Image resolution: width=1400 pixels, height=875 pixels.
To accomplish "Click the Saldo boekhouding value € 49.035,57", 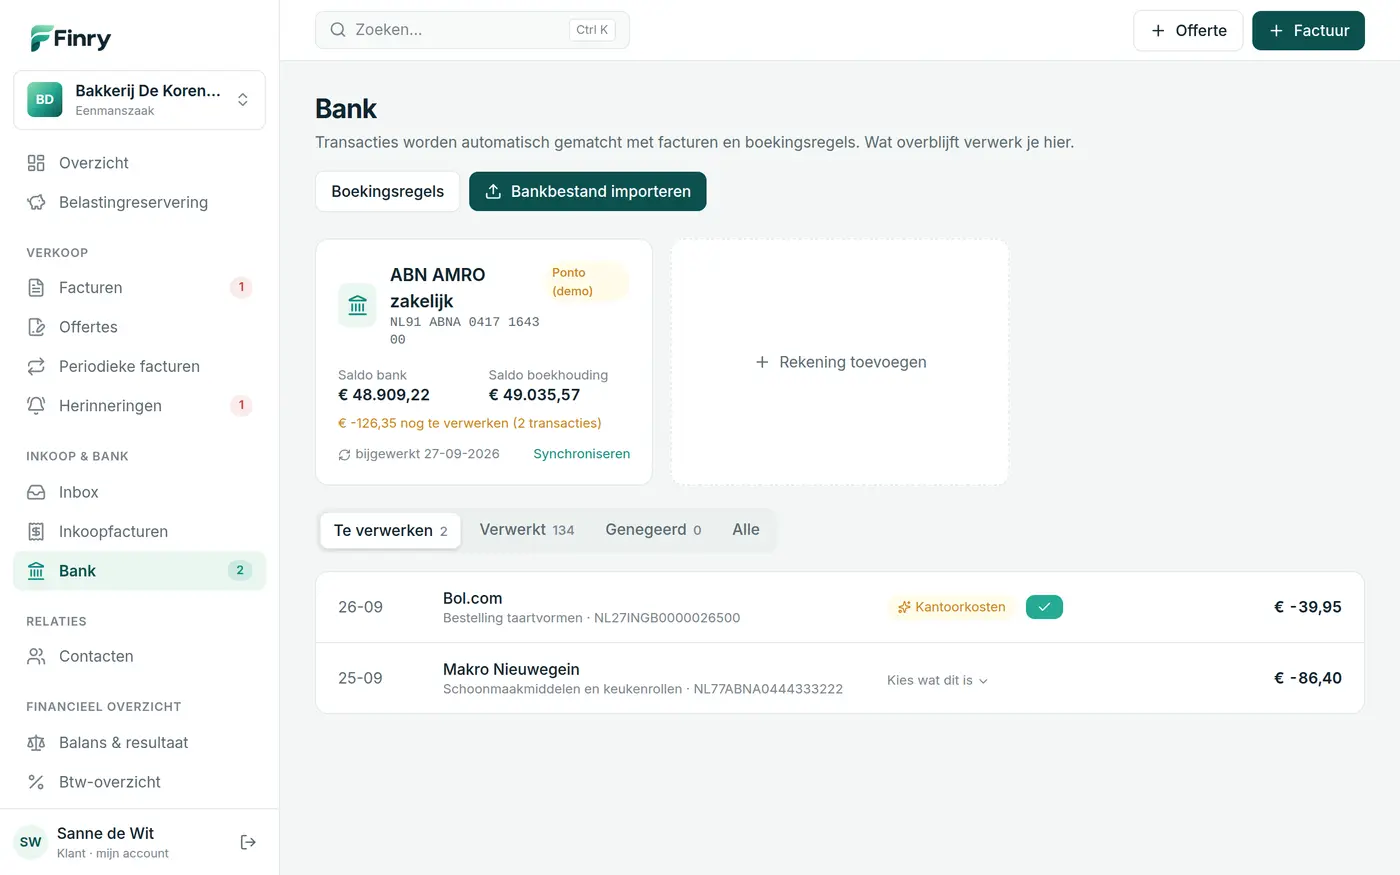I will tap(534, 395).
